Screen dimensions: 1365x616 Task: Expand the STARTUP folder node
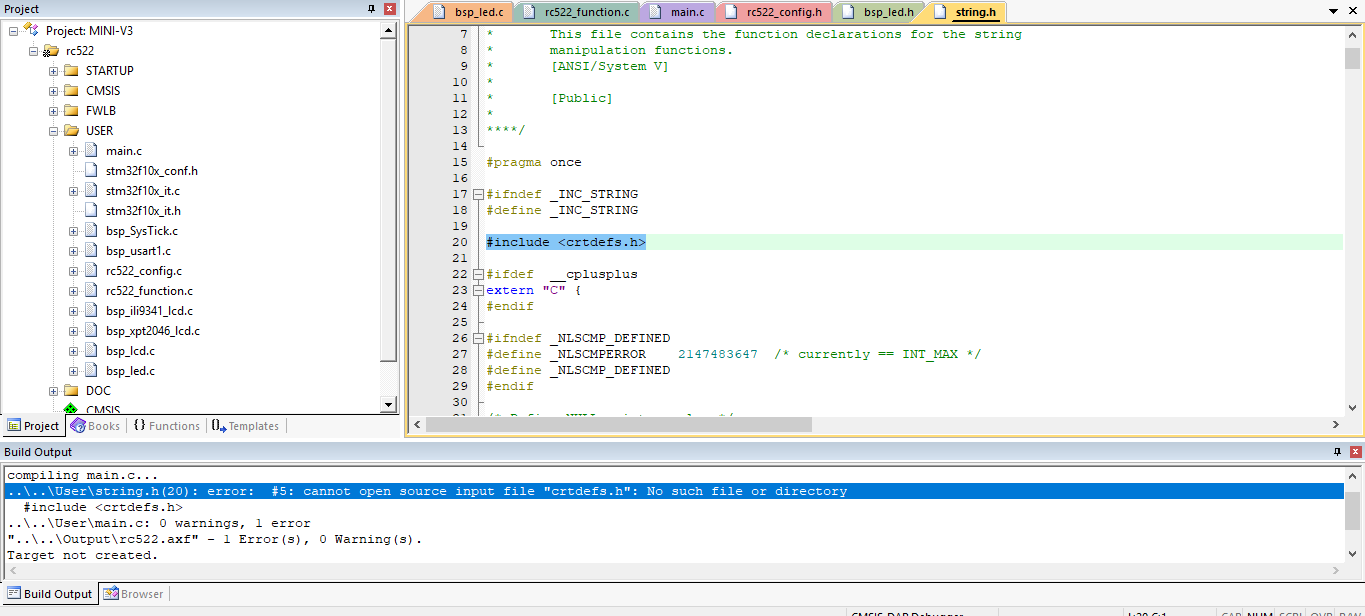54,71
